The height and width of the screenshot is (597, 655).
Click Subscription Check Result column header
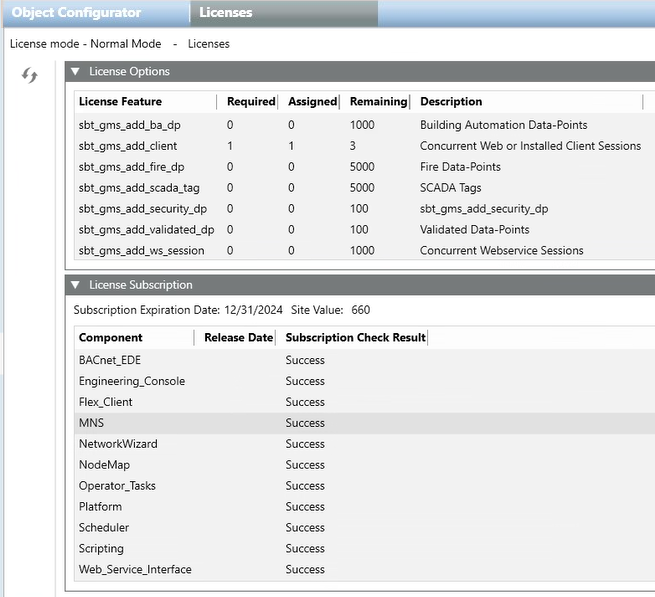pyautogui.click(x=355, y=338)
